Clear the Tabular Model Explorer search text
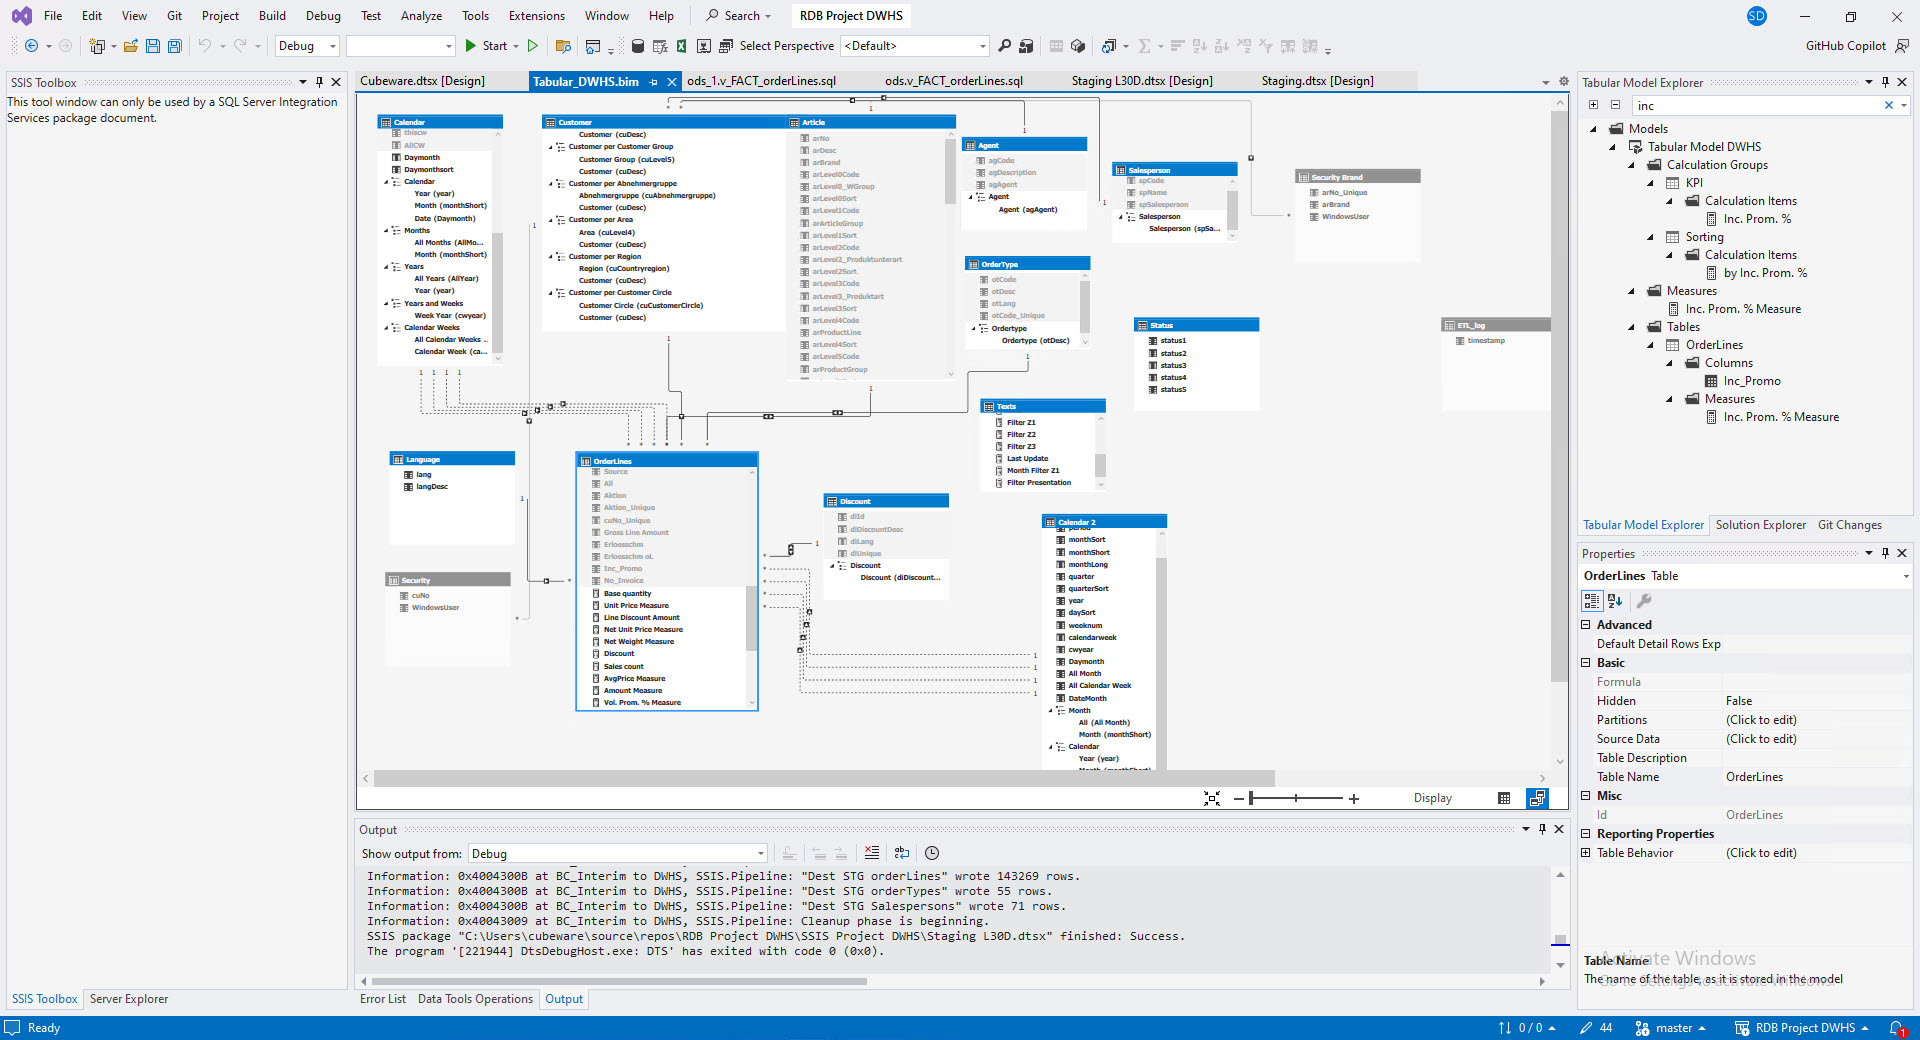Viewport: 1920px width, 1040px height. [x=1888, y=105]
